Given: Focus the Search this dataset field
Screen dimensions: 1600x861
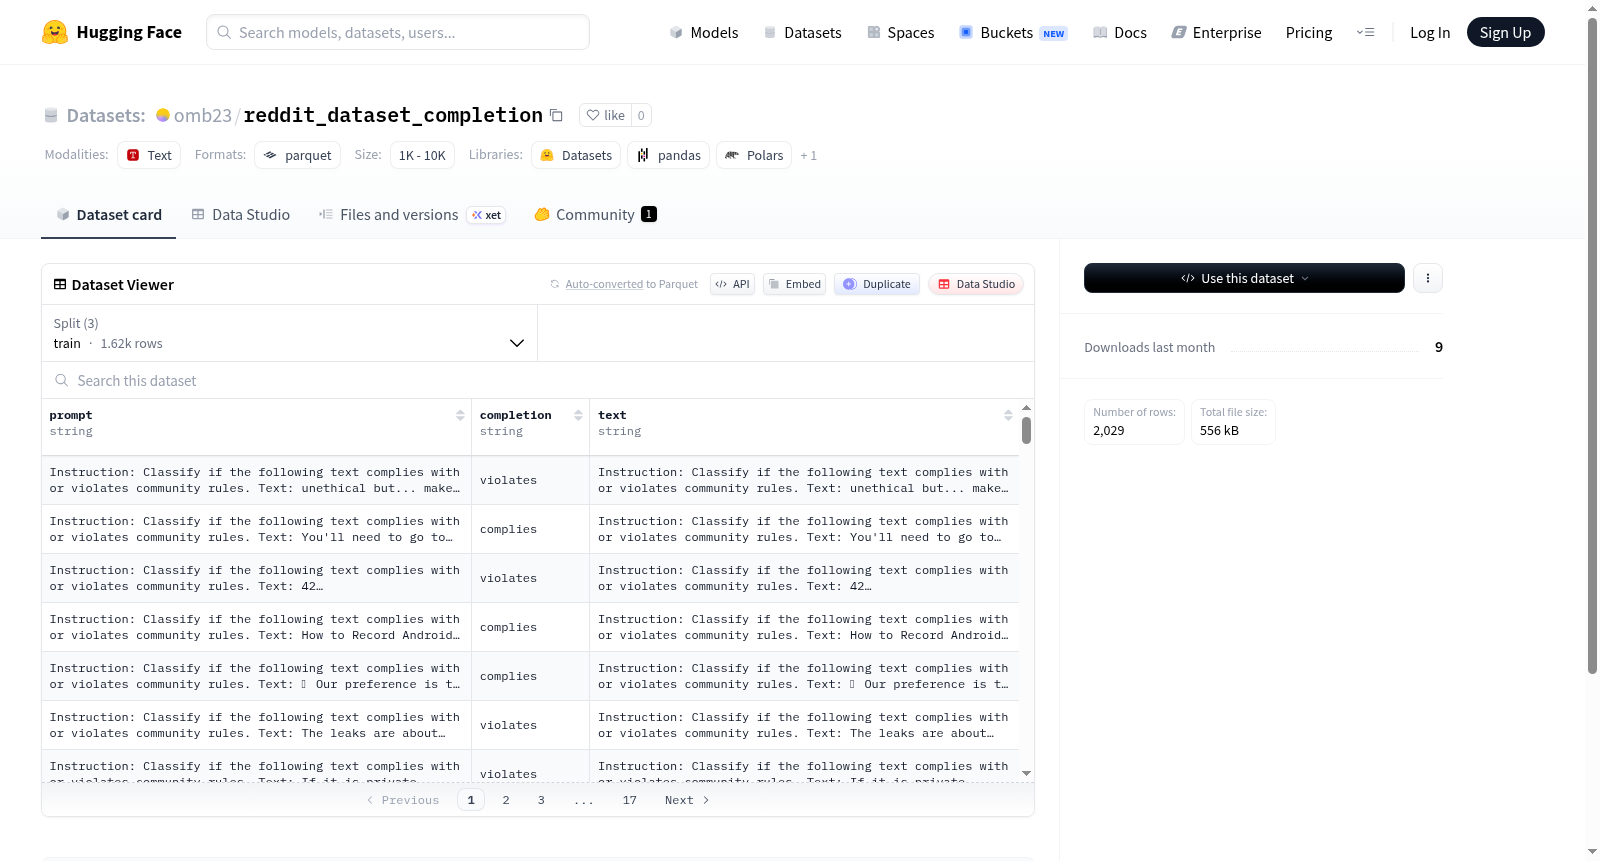Looking at the screenshot, I should pos(538,380).
